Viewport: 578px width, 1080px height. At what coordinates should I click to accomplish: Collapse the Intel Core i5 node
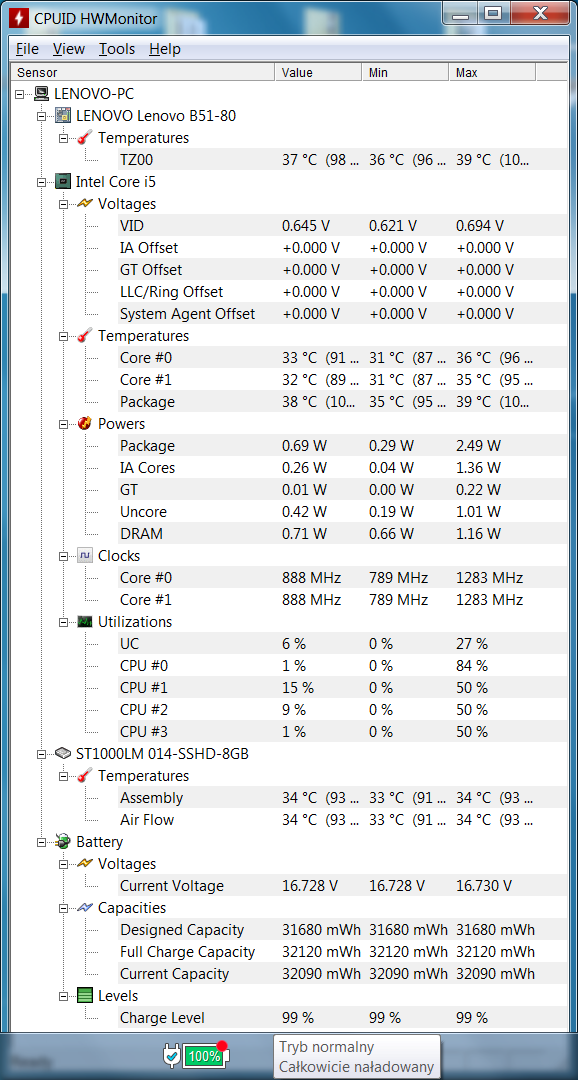(x=41, y=182)
